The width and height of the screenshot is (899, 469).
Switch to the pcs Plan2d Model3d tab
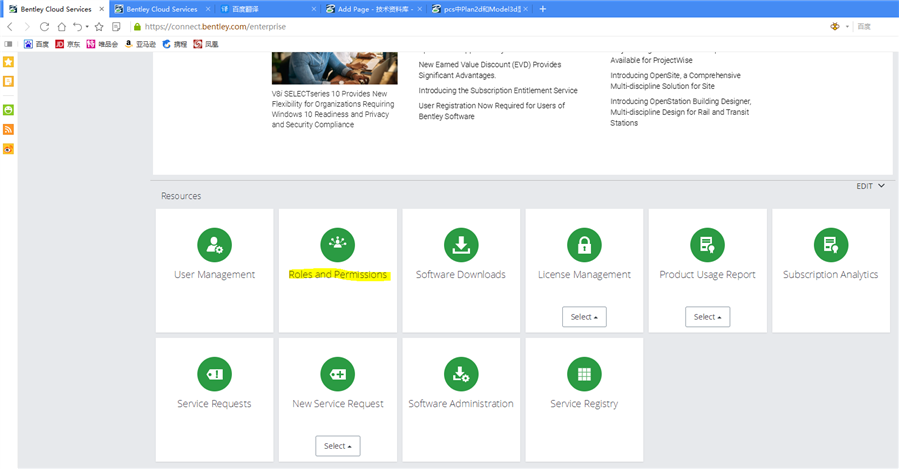480,9
